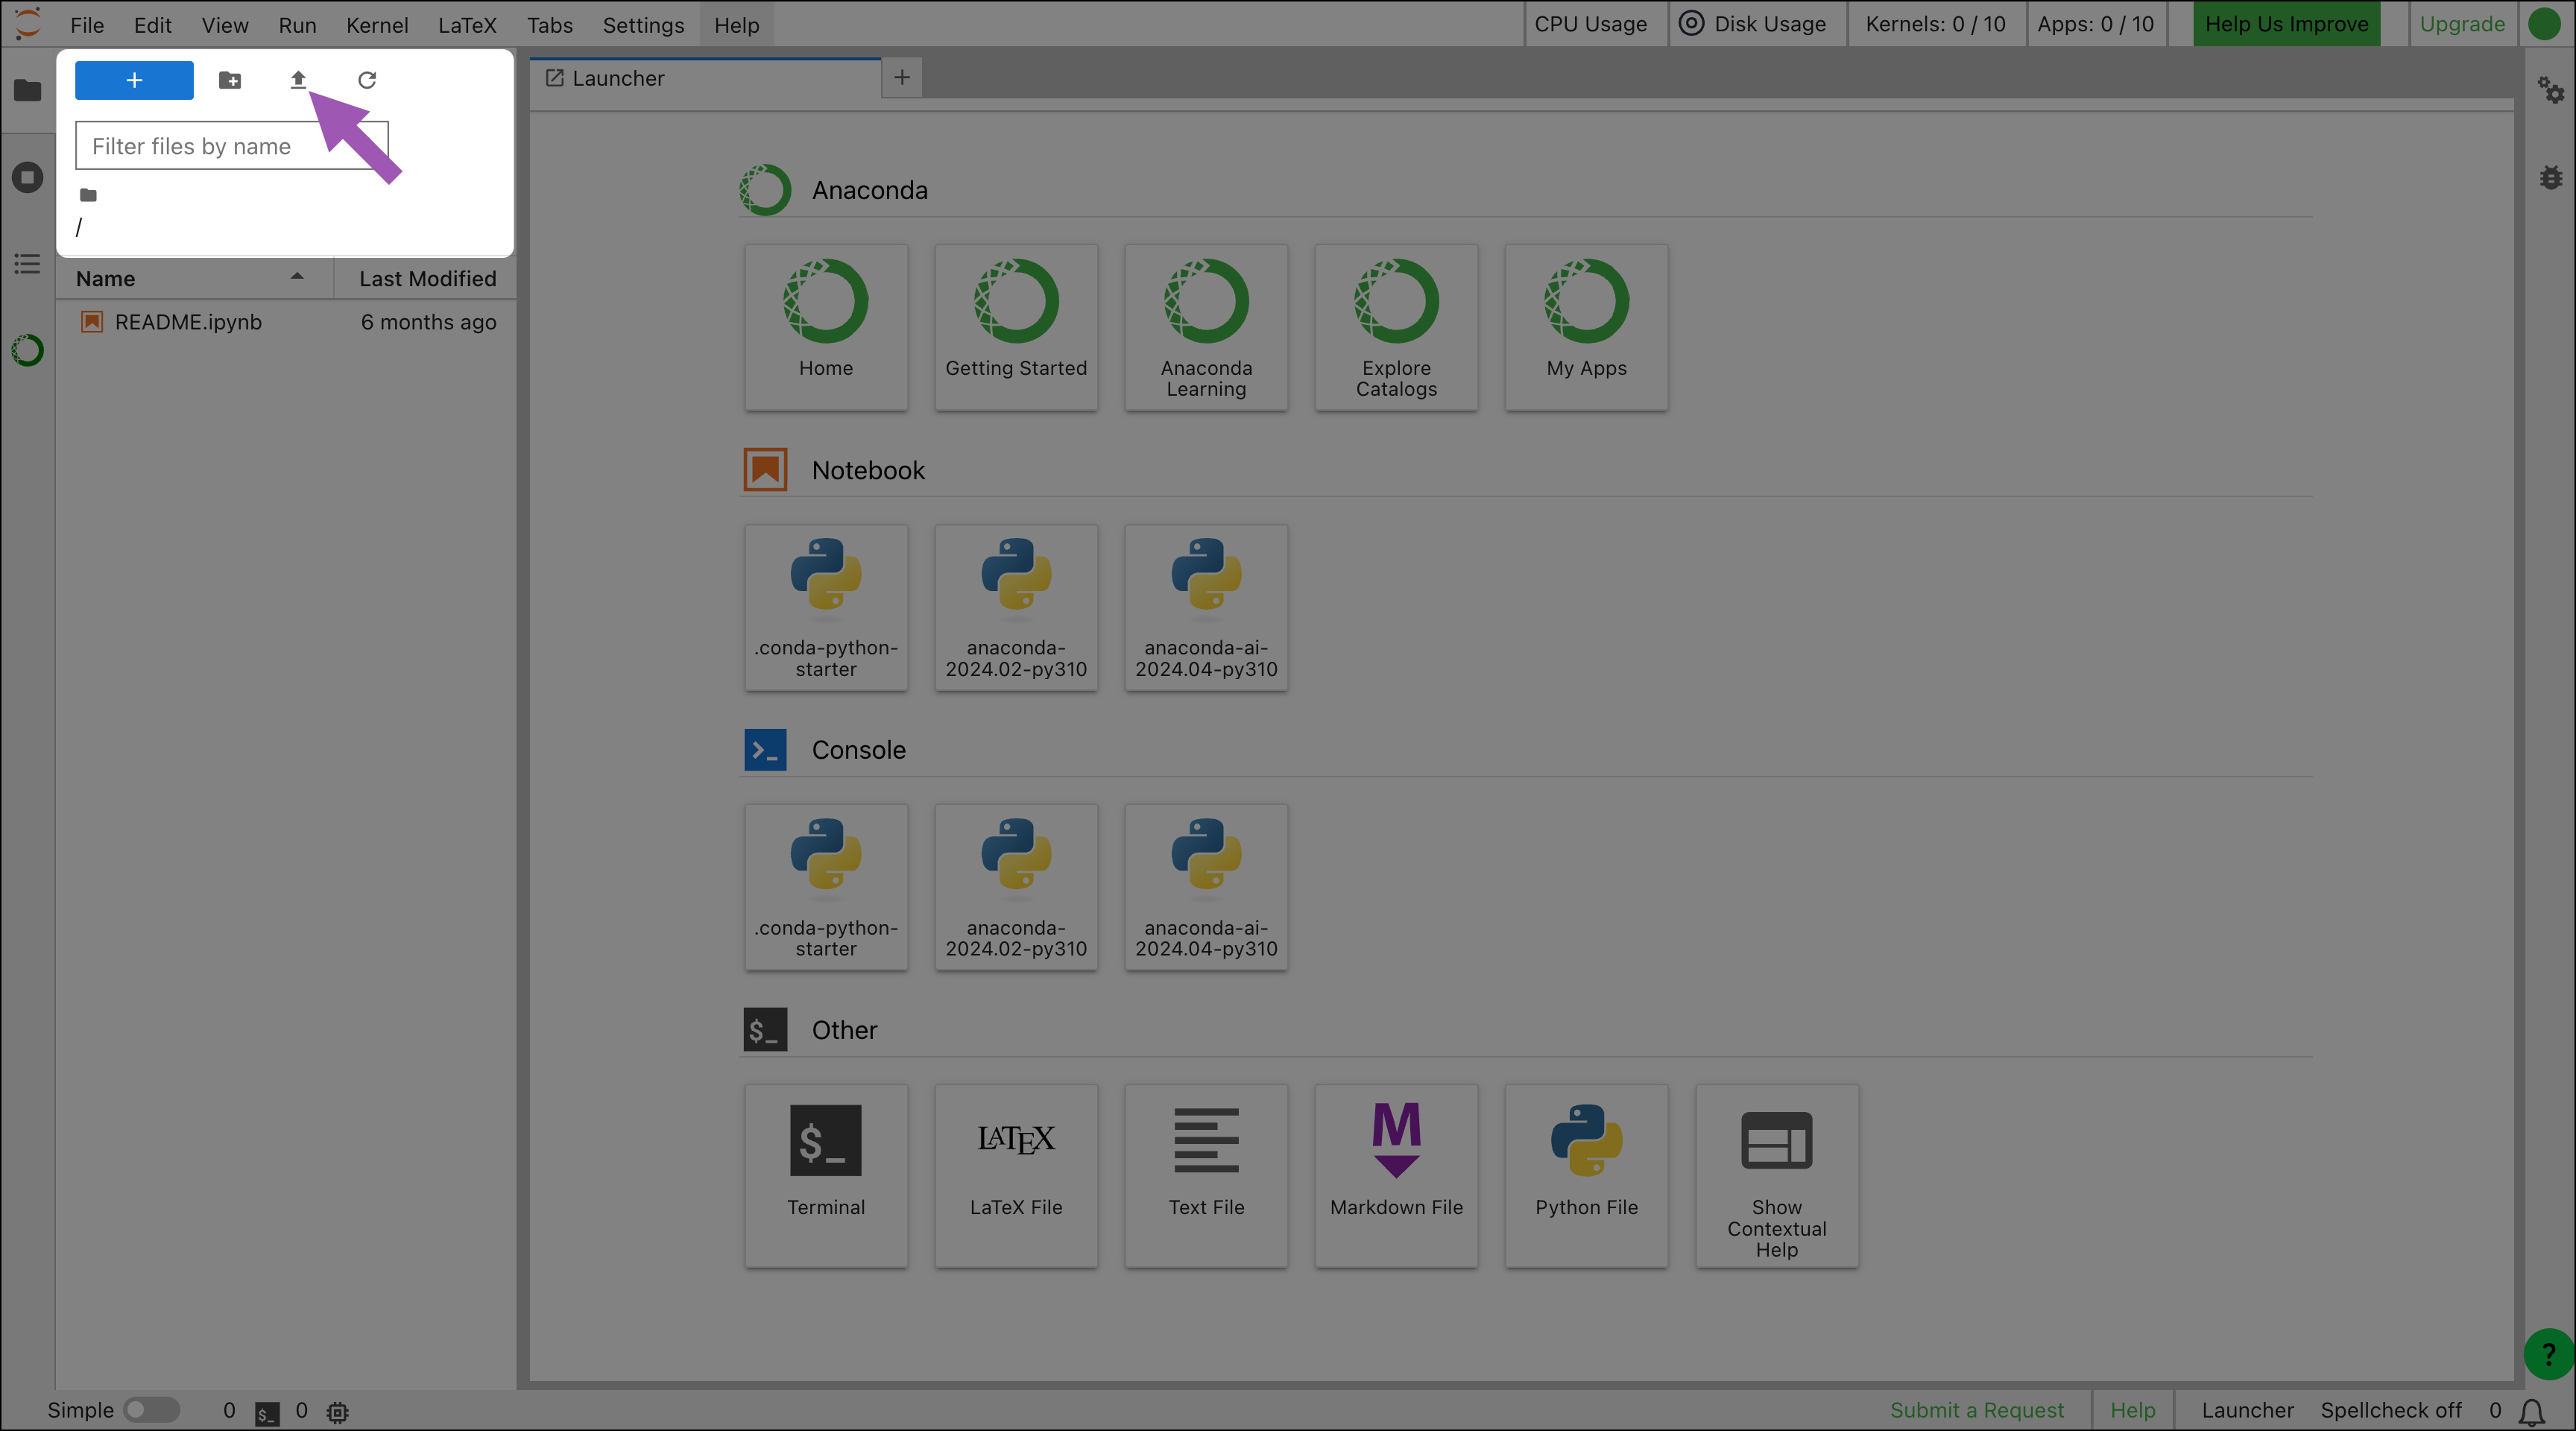Image resolution: width=2576 pixels, height=1431 pixels.
Task: Refresh the file browser listing
Action: 367,80
